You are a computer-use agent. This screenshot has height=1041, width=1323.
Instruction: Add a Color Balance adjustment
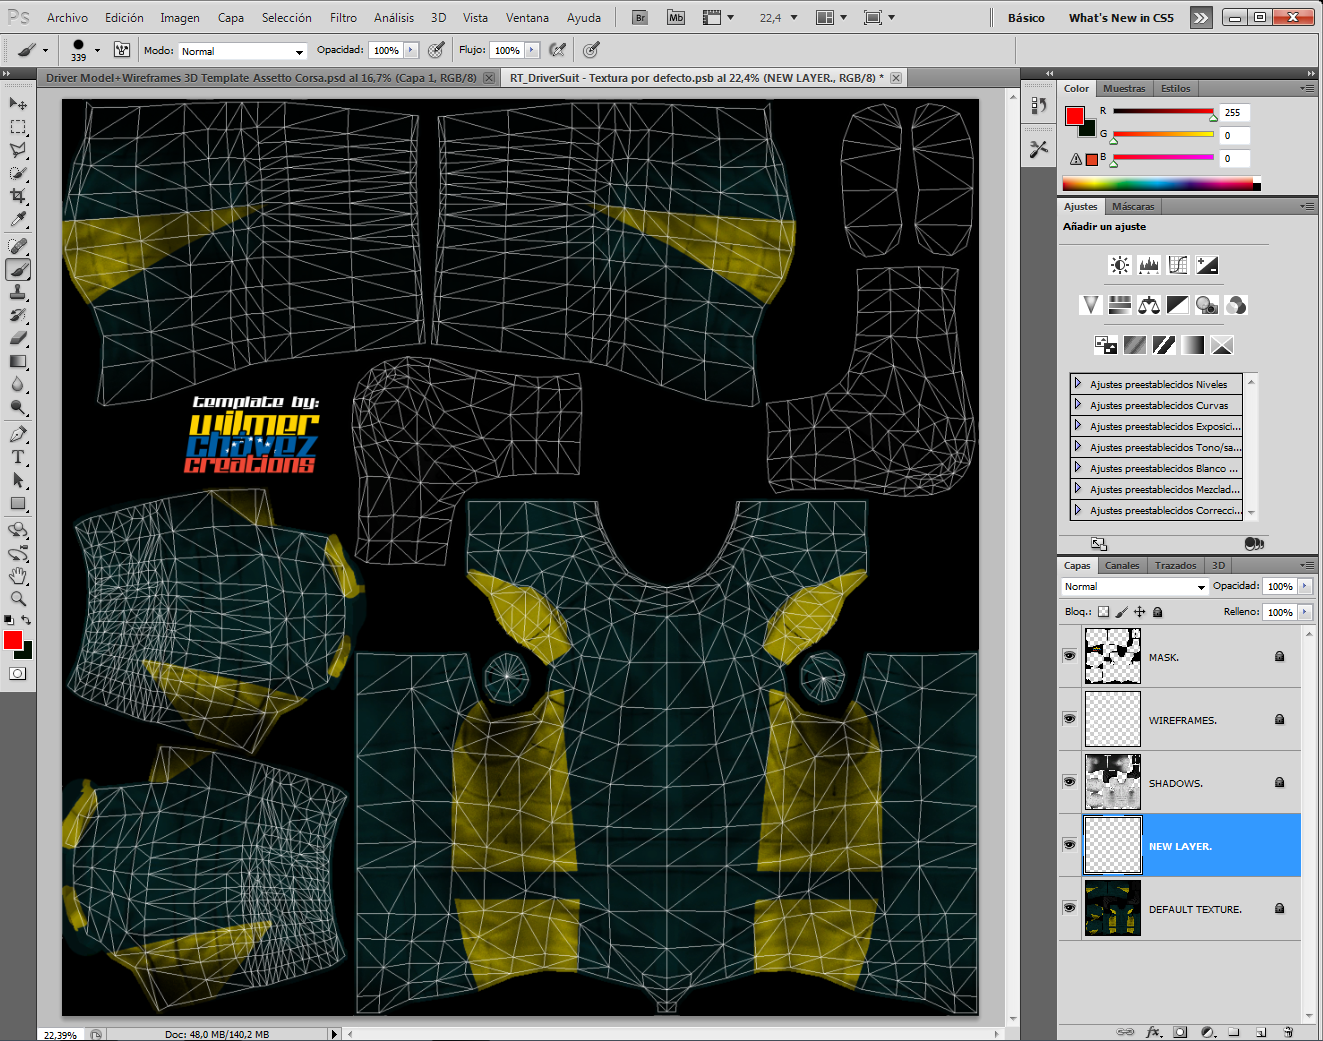[1149, 305]
